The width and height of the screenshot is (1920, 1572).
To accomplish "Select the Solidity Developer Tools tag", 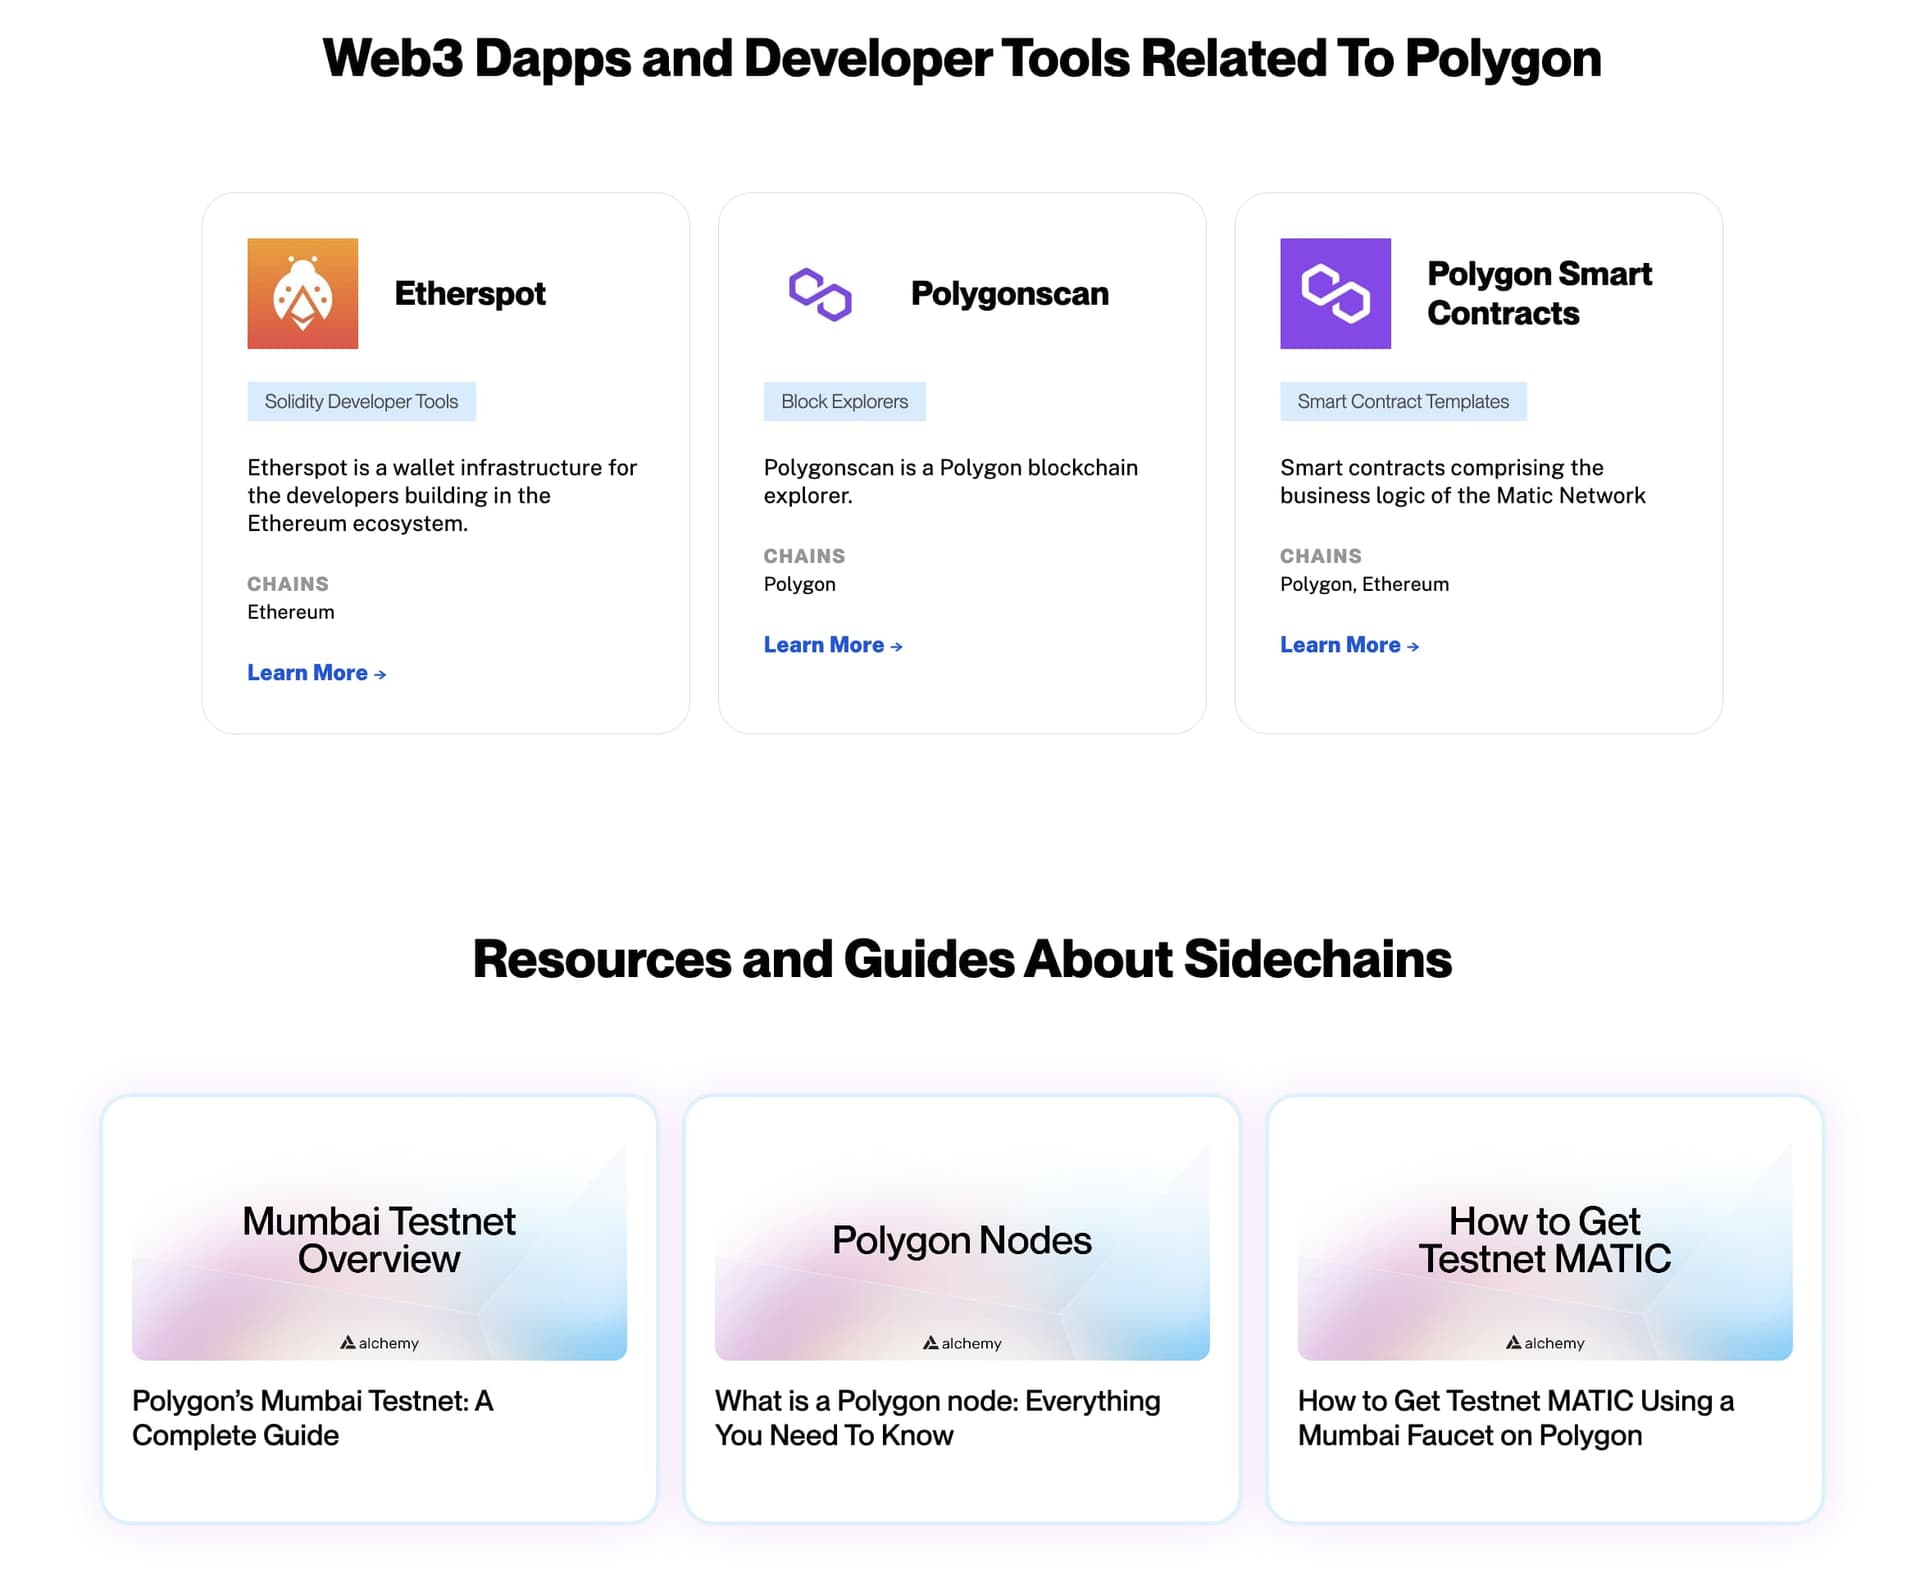I will pos(361,401).
